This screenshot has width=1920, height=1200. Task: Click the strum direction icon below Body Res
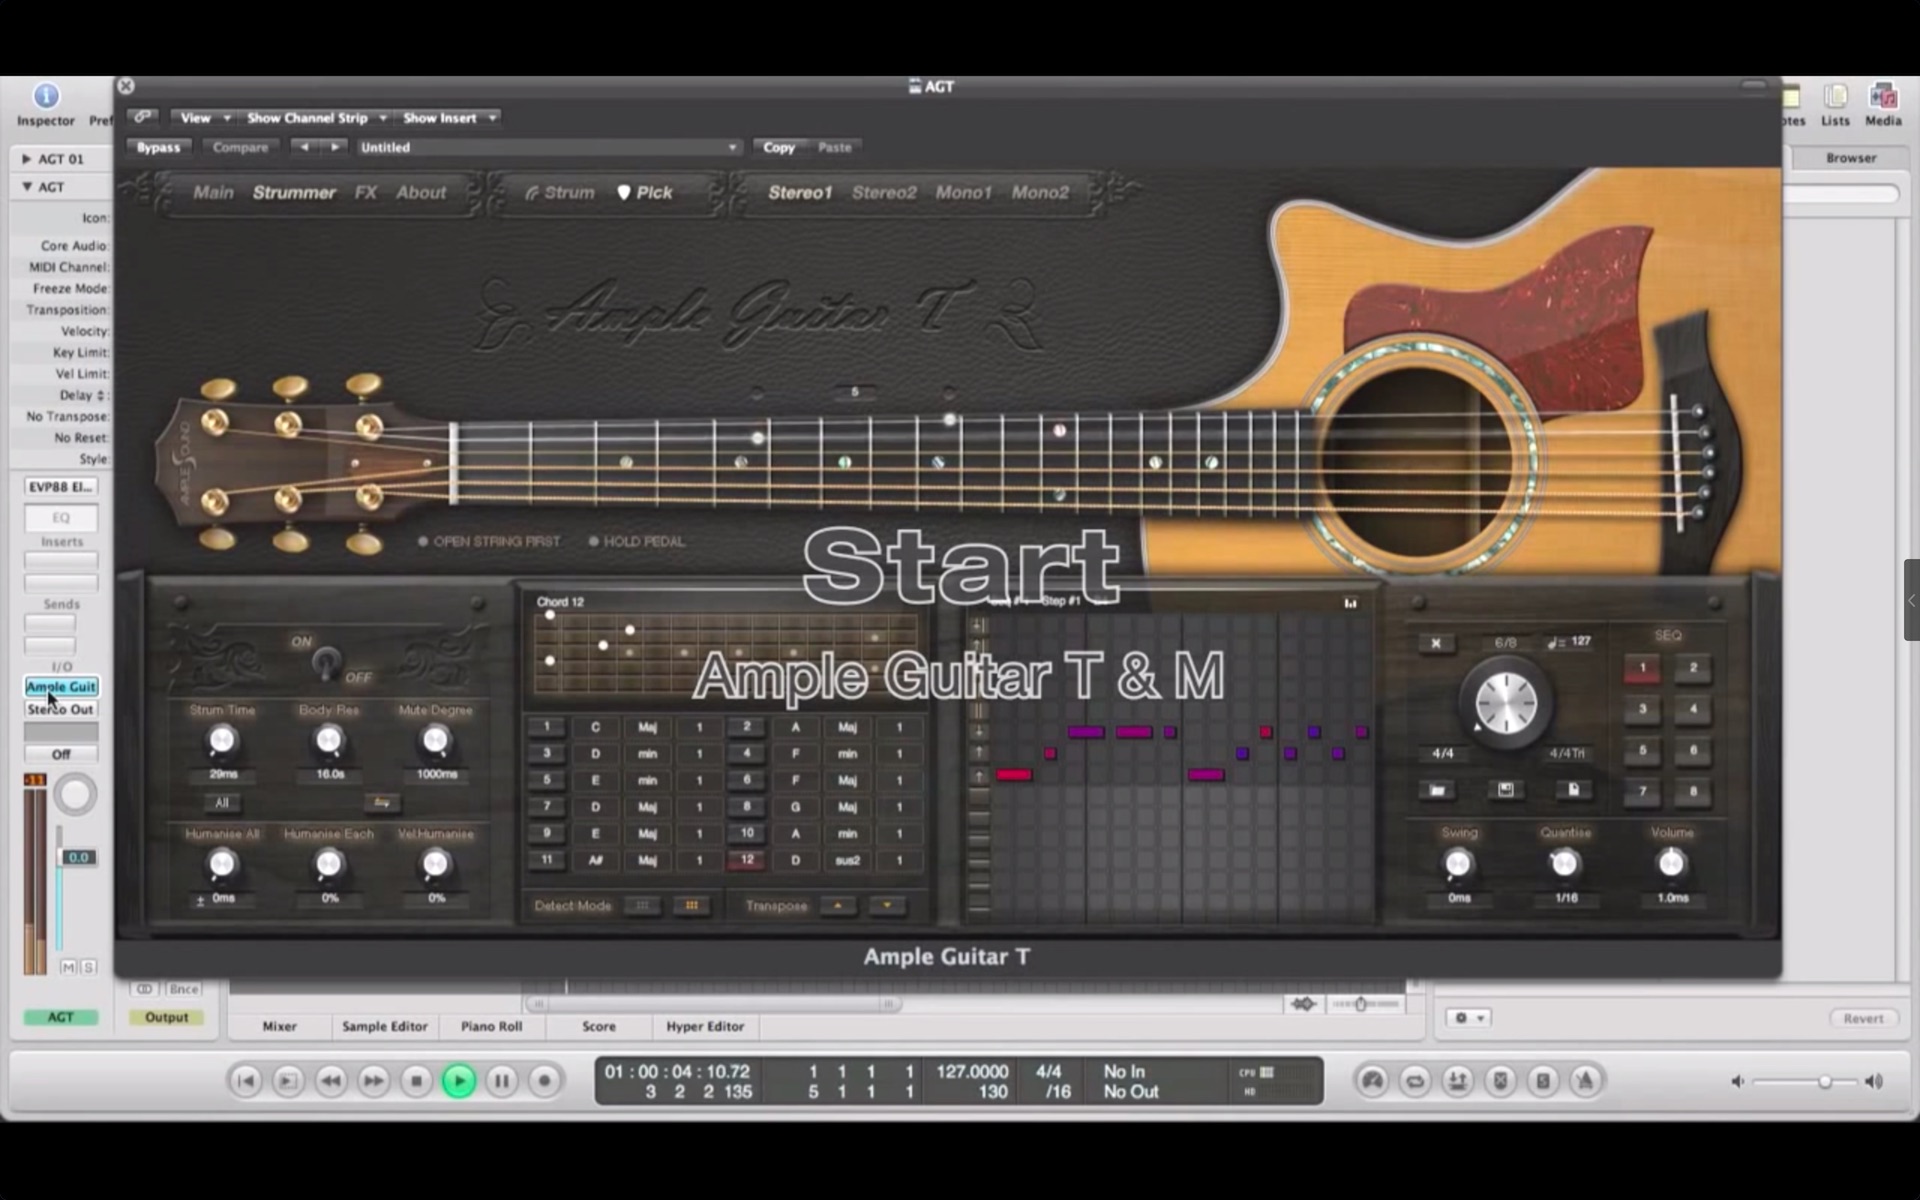pos(381,802)
